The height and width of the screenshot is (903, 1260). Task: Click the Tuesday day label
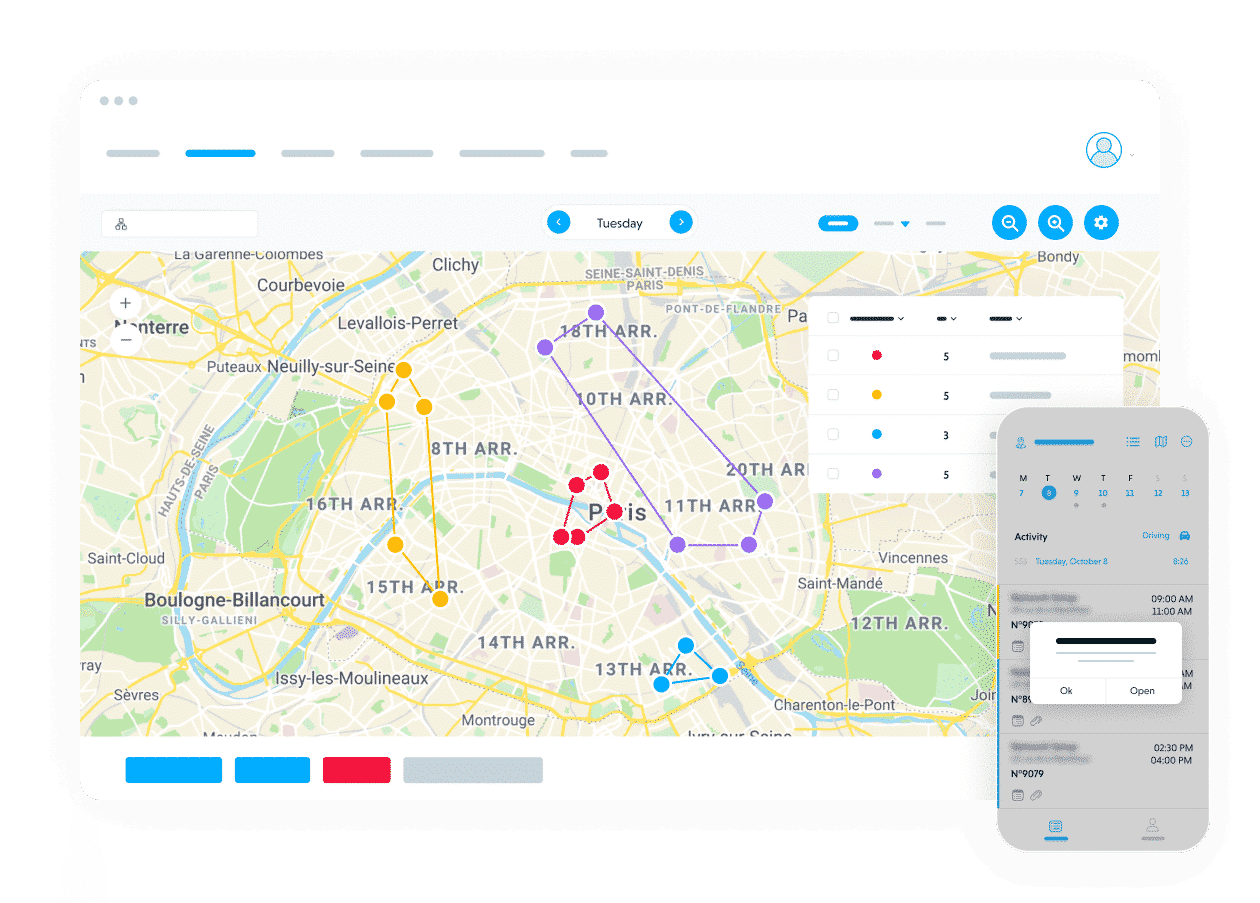pos(620,223)
